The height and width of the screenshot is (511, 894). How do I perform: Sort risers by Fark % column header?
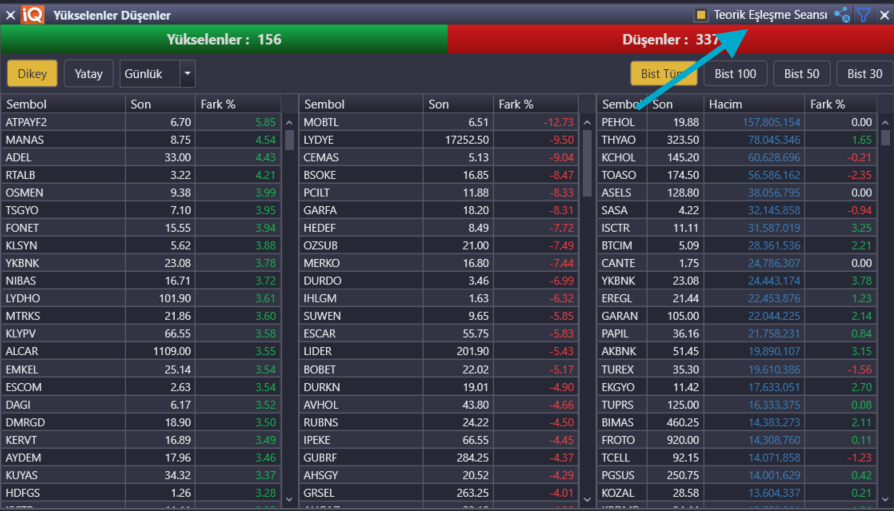pos(238,104)
